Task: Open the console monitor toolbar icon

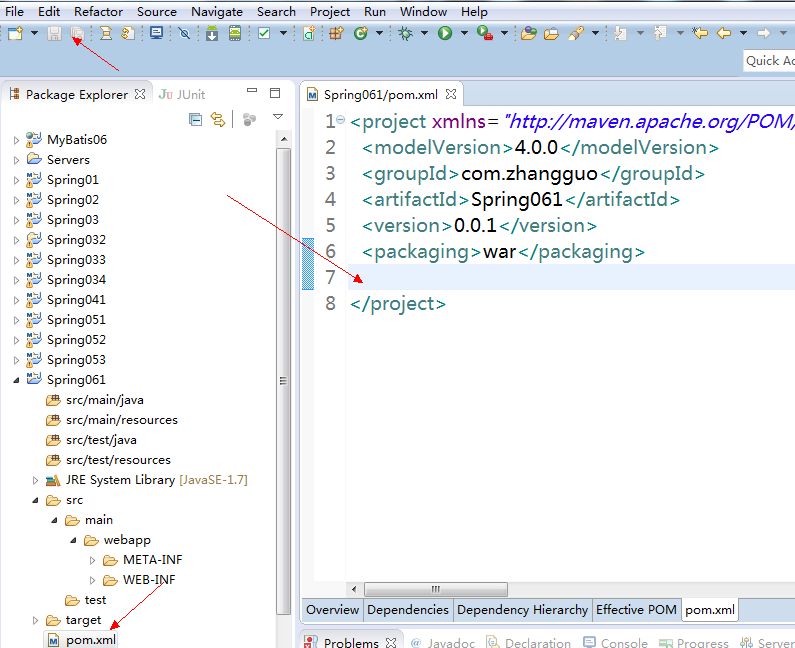Action: coord(157,33)
